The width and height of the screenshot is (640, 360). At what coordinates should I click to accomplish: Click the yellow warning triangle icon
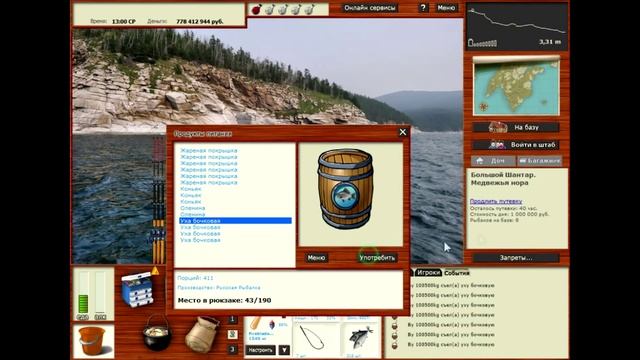point(156,271)
